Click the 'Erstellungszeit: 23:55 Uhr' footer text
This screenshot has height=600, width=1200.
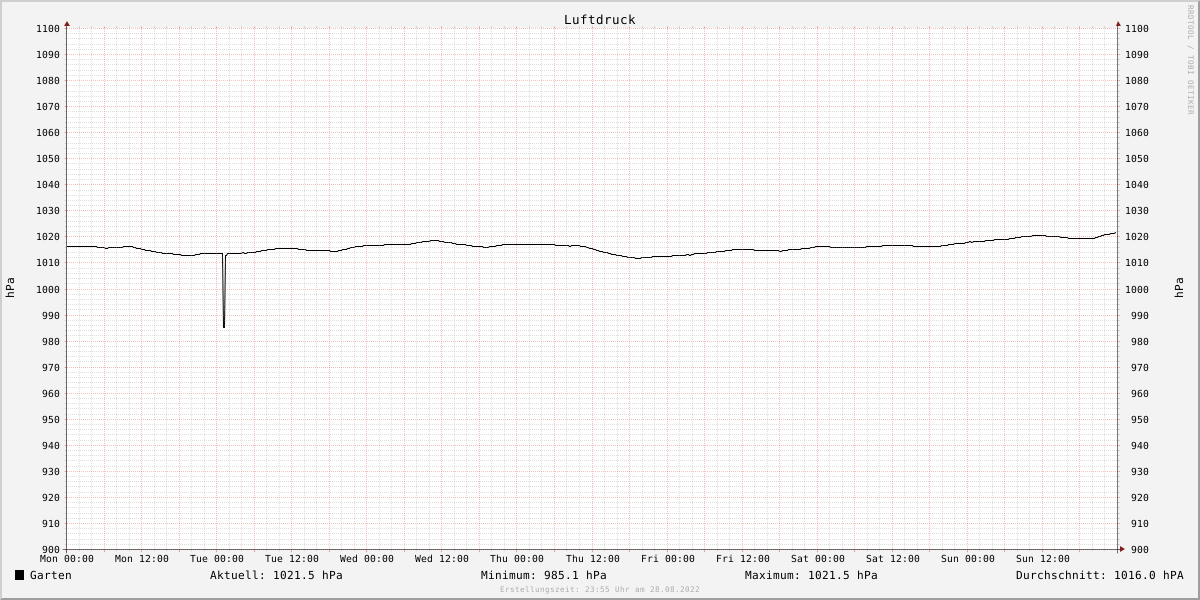point(600,589)
